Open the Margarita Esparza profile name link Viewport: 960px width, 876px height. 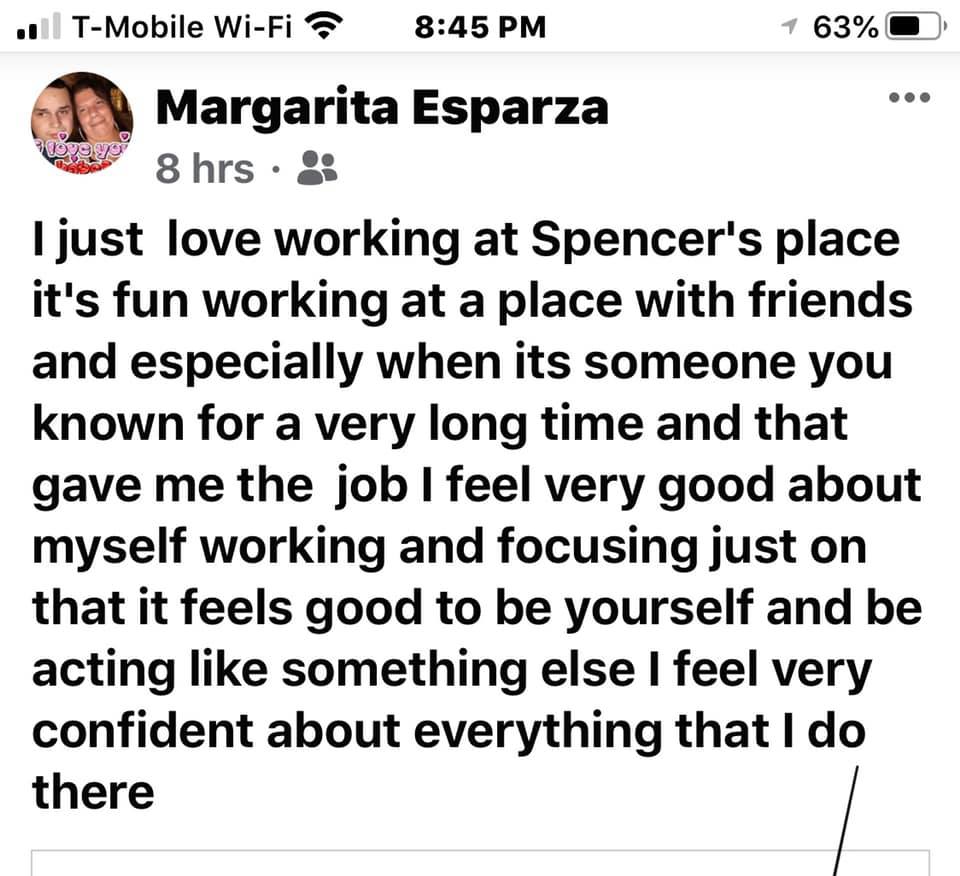(382, 108)
